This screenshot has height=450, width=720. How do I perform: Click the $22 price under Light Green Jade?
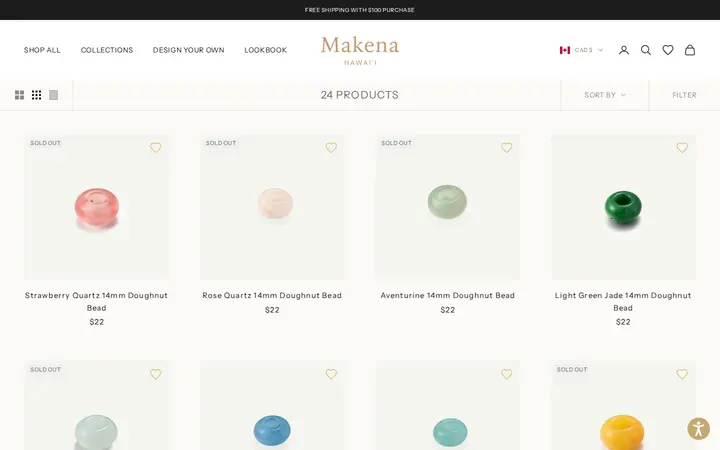click(x=623, y=322)
